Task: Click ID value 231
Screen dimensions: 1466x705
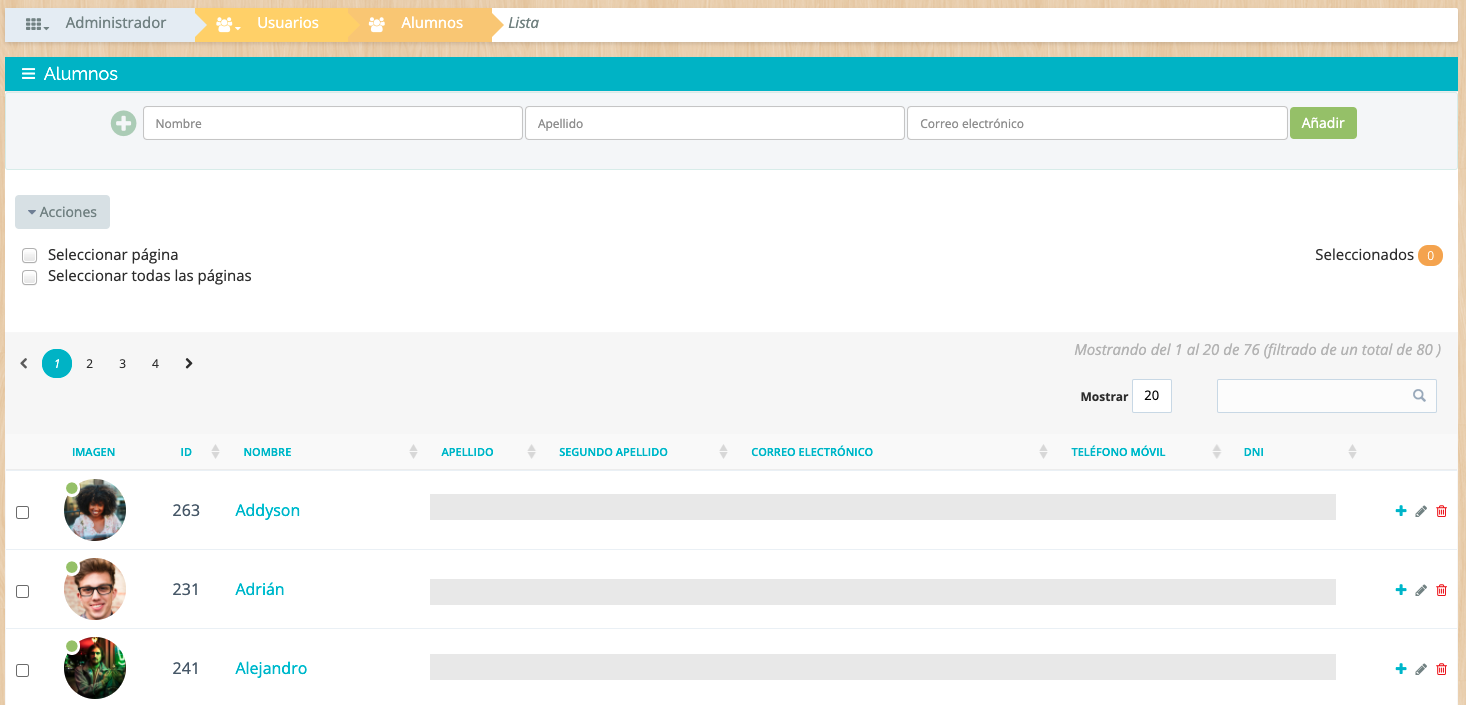Action: 186,589
